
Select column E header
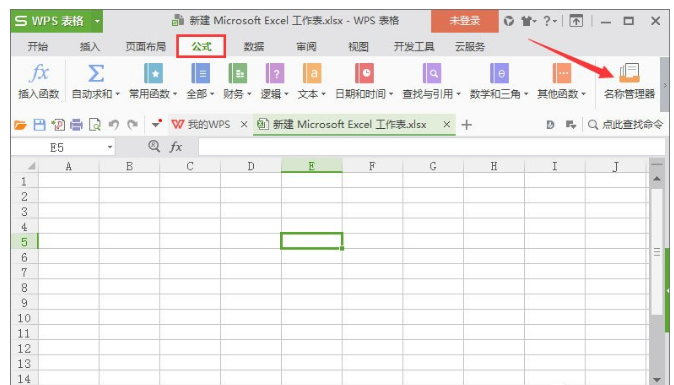[x=312, y=166]
